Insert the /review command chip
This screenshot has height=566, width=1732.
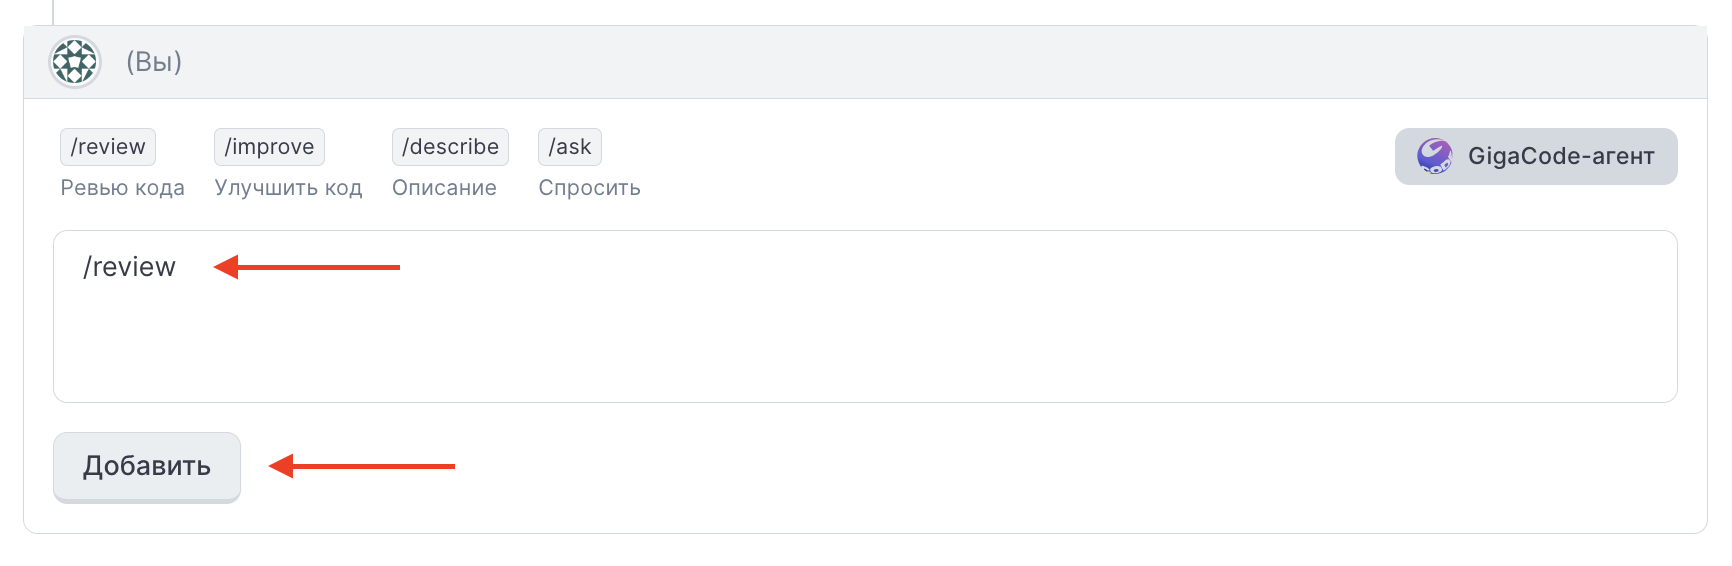108,147
